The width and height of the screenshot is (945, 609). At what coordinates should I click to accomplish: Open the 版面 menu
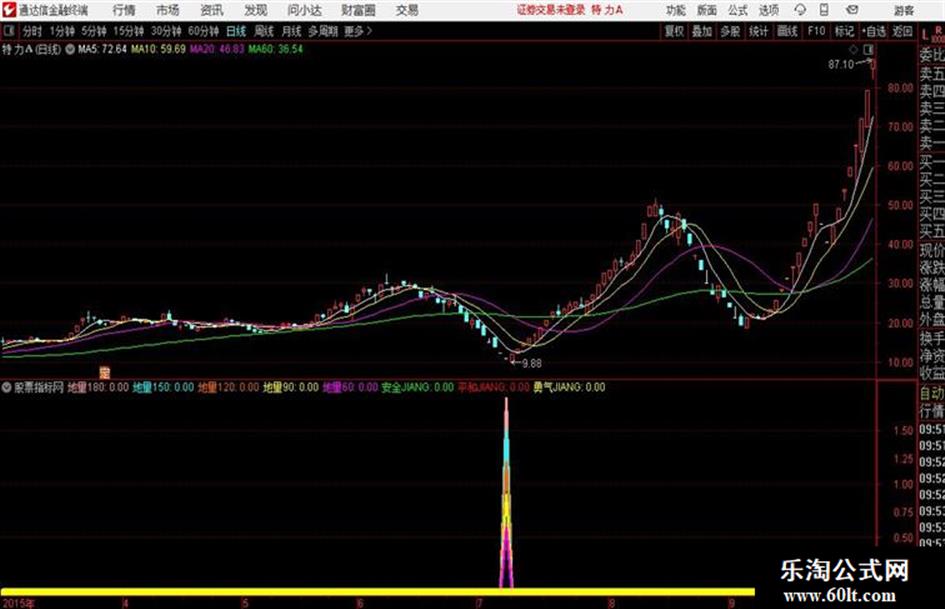point(707,10)
